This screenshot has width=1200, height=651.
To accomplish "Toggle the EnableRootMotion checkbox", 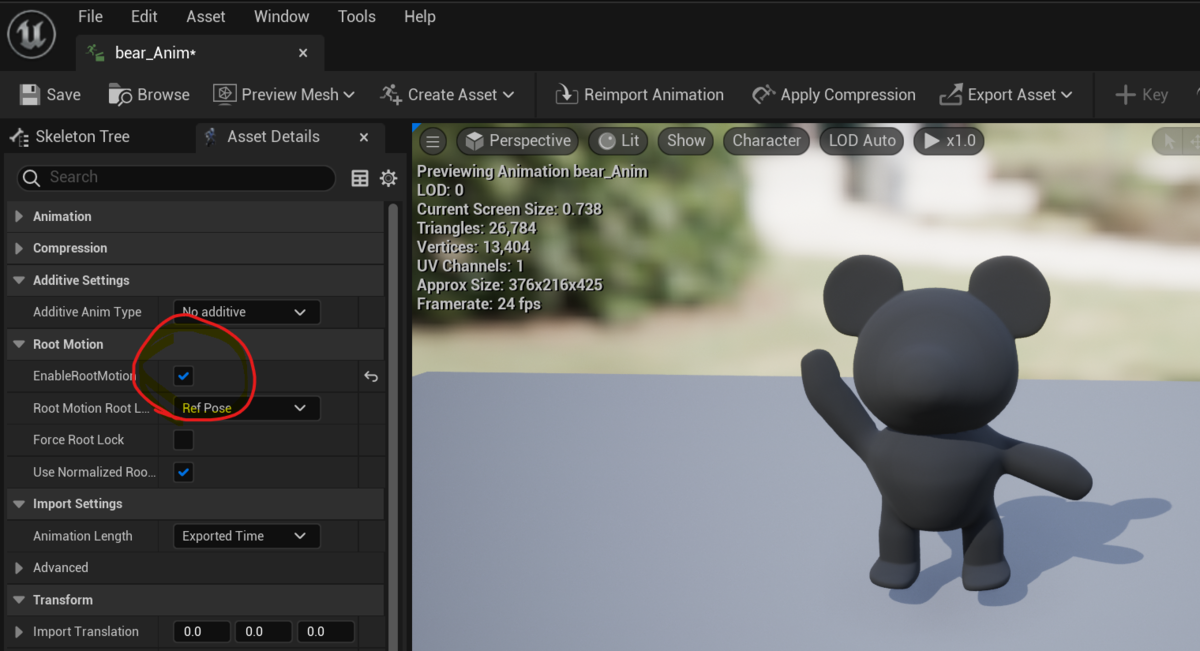I will (183, 376).
